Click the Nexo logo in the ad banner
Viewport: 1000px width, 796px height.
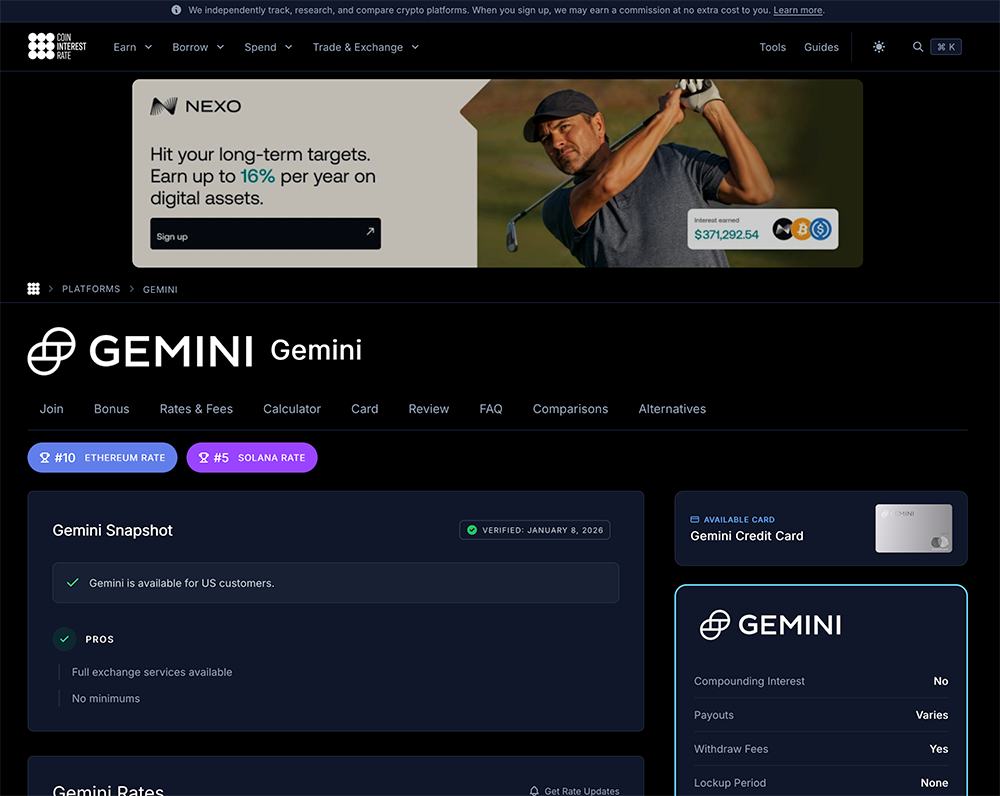click(x=196, y=106)
